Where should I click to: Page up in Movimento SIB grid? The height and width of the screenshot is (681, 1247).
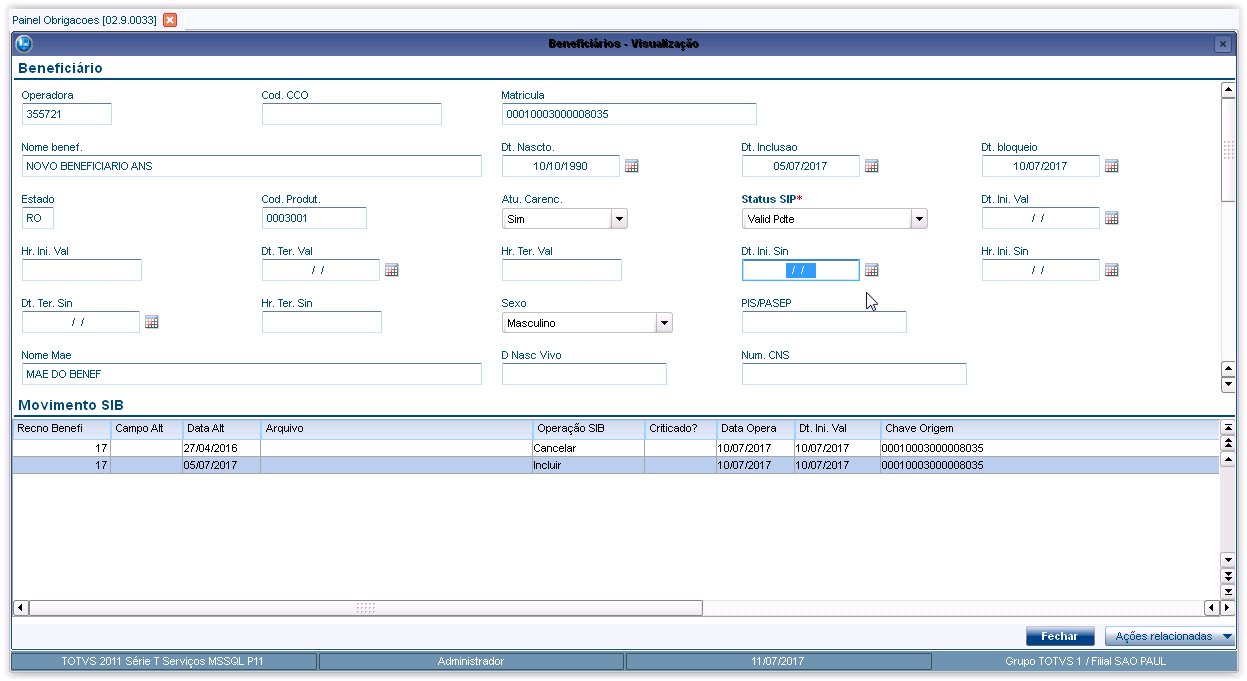(1228, 442)
